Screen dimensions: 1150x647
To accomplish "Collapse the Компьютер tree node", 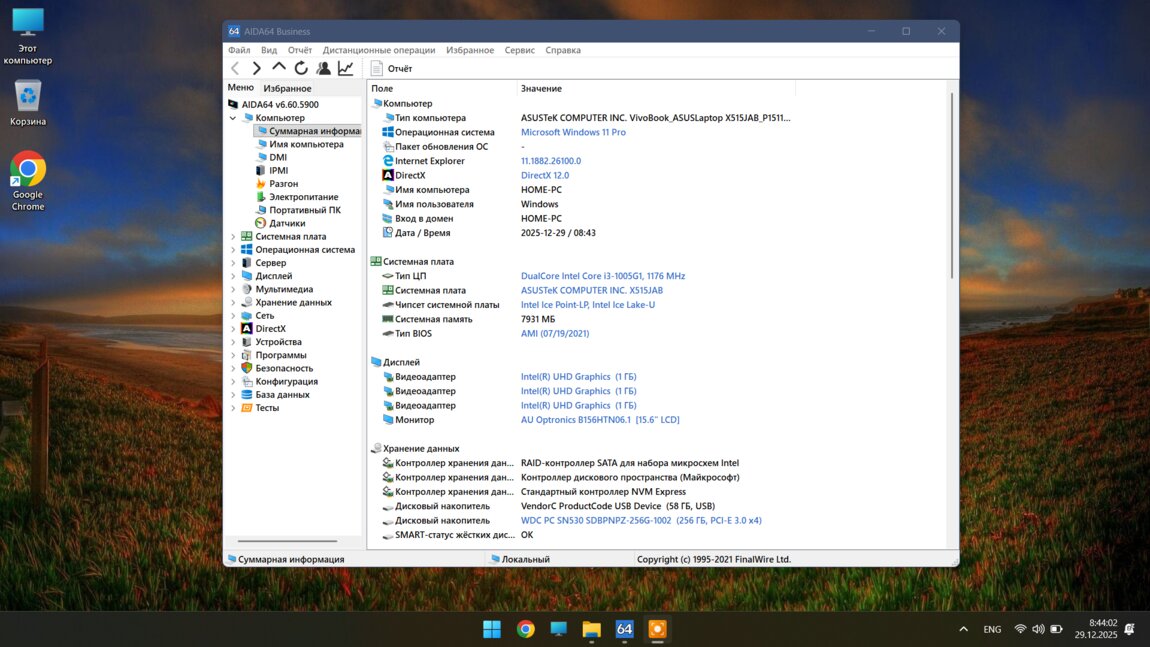I will pyautogui.click(x=233, y=118).
